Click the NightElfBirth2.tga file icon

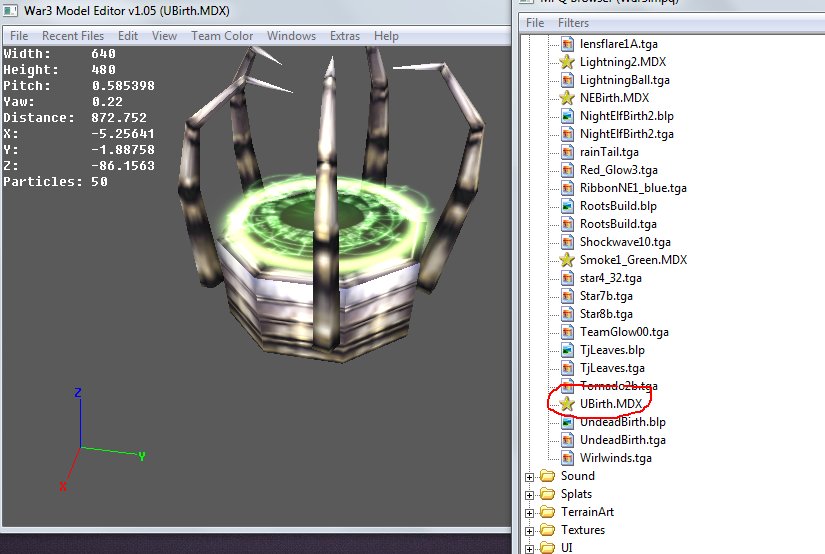click(x=567, y=134)
